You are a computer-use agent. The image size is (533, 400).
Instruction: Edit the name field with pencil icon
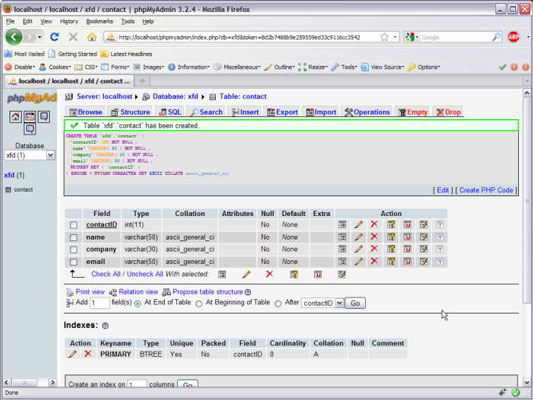pyautogui.click(x=358, y=237)
